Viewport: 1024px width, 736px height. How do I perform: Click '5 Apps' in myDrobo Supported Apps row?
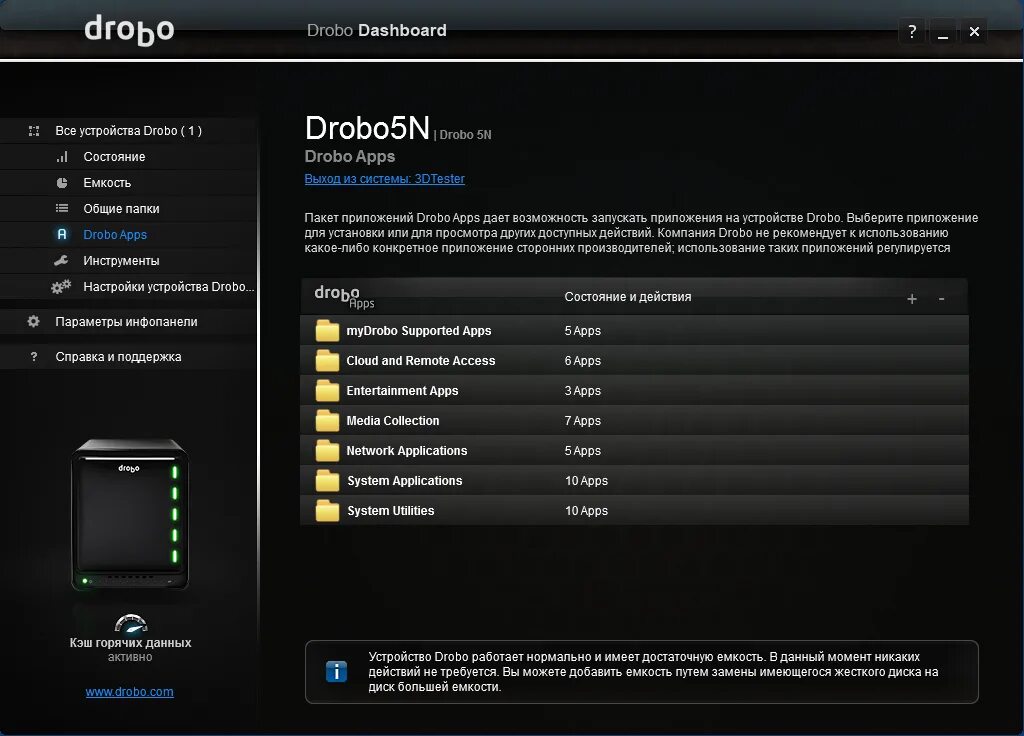[583, 330]
